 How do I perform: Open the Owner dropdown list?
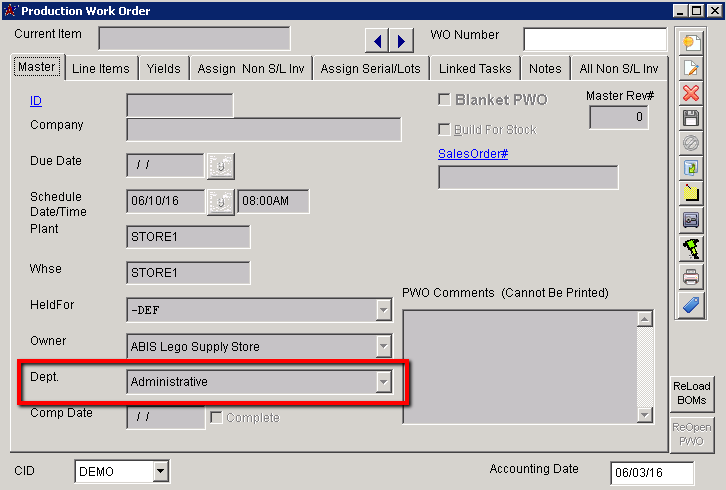(382, 347)
